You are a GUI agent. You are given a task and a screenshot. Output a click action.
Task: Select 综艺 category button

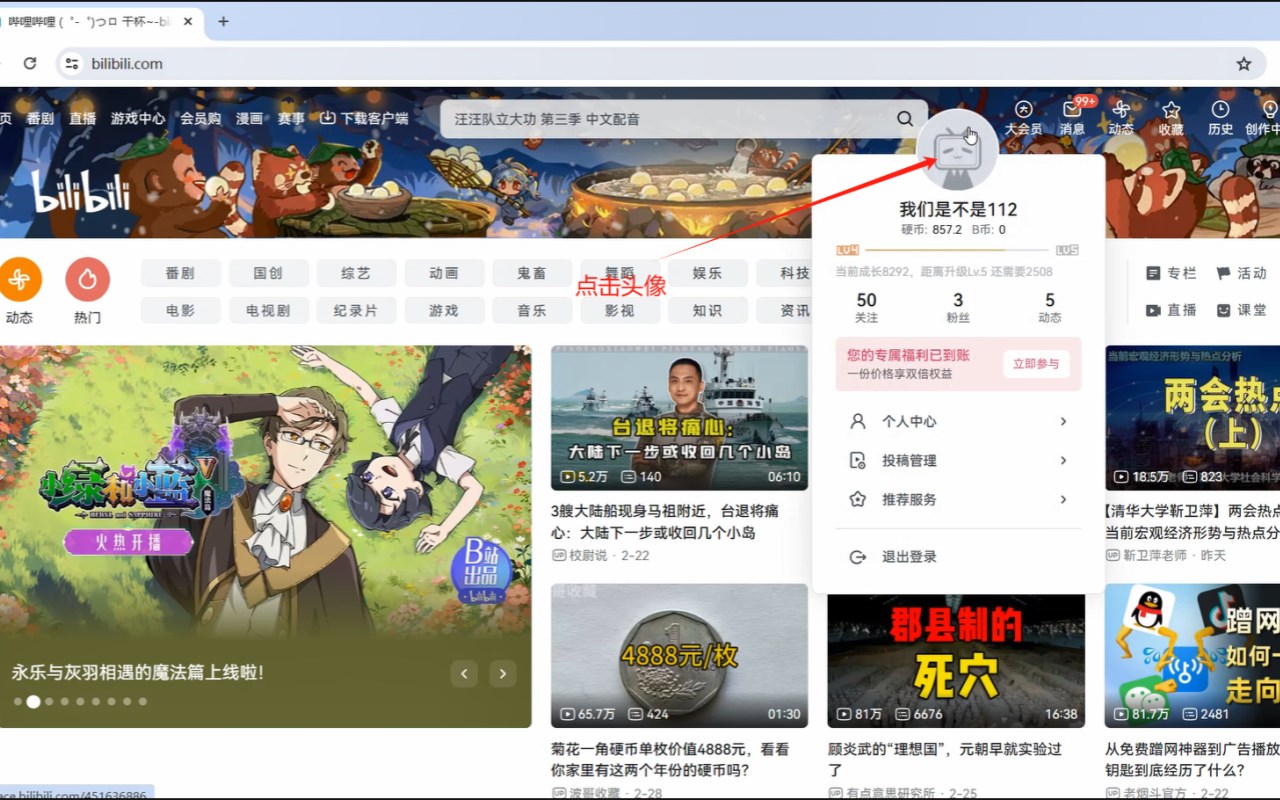pos(356,273)
